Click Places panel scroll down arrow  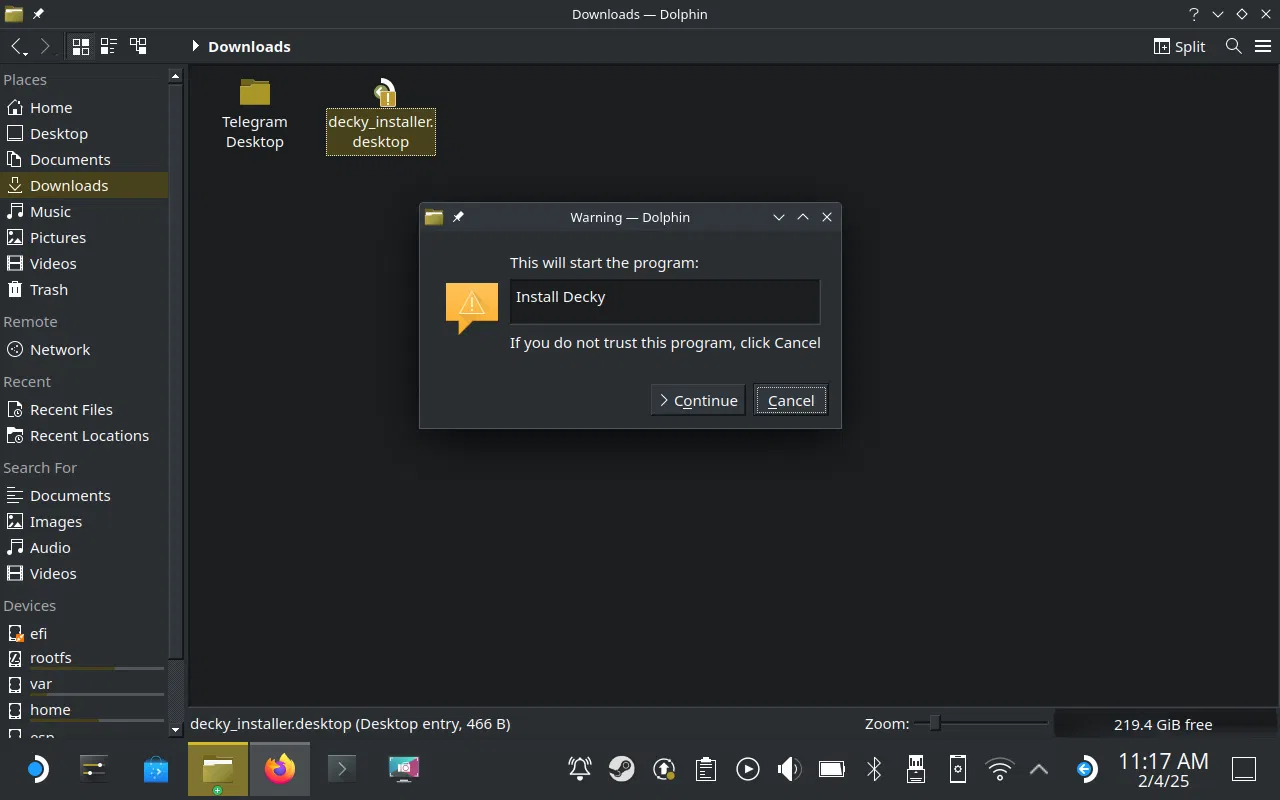(x=176, y=730)
